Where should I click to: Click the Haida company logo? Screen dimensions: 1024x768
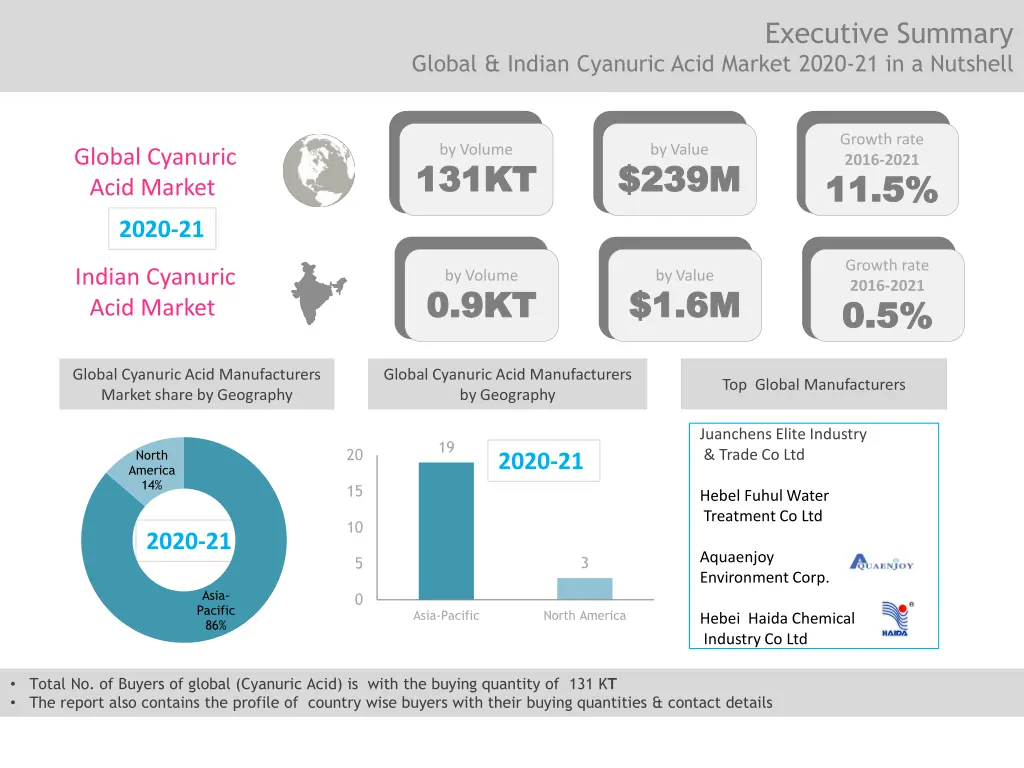point(896,619)
